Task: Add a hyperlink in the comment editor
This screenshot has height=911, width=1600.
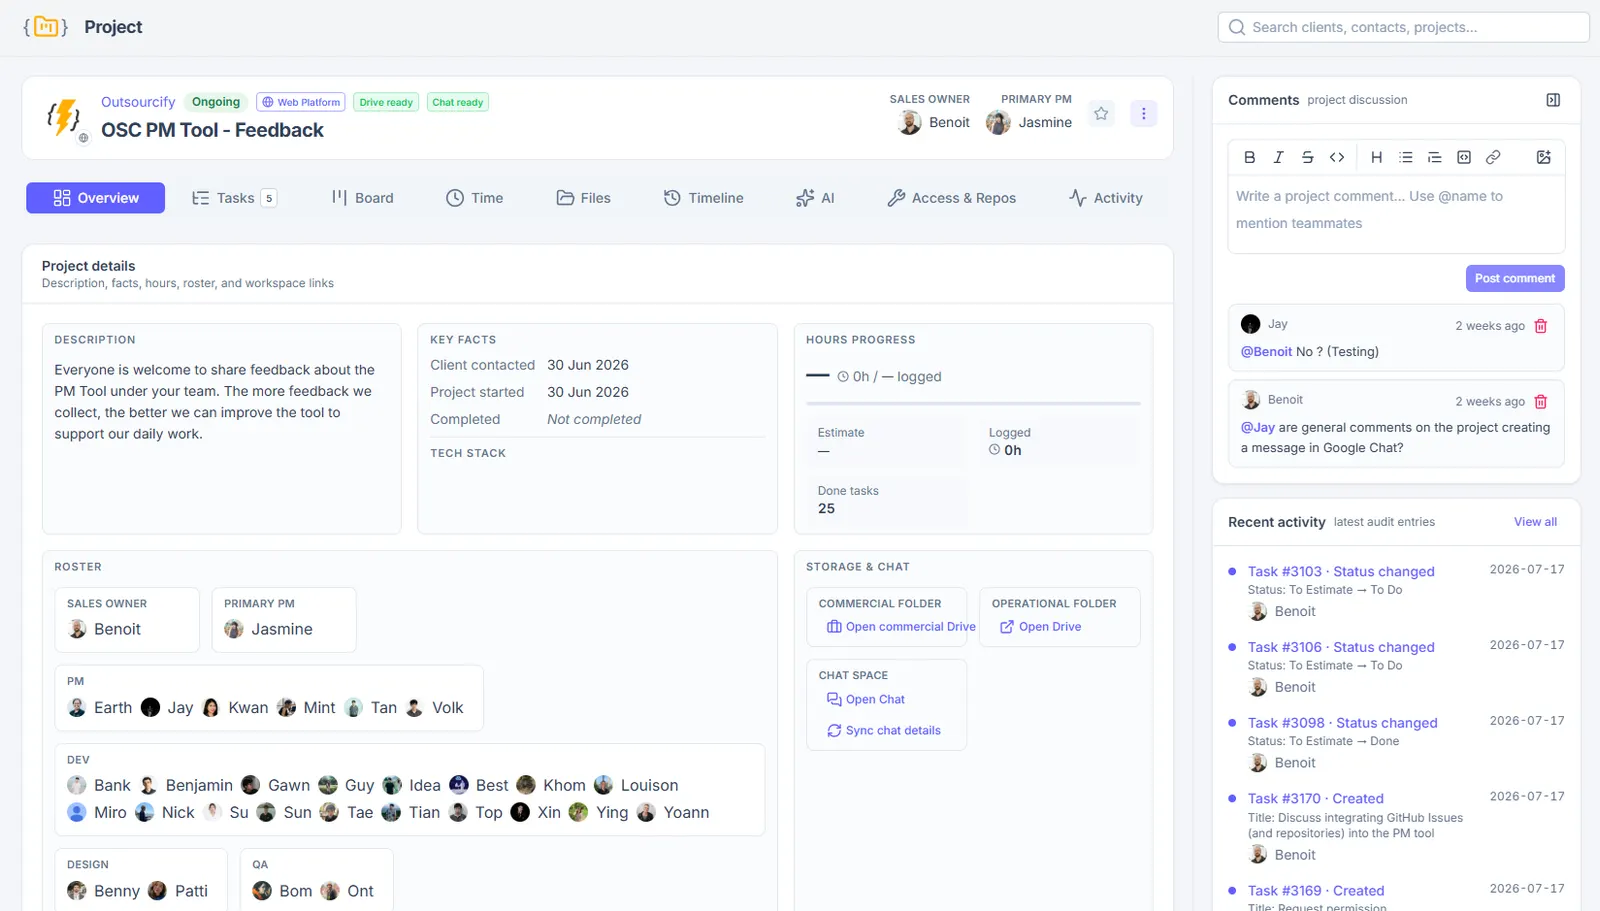Action: coord(1493,157)
